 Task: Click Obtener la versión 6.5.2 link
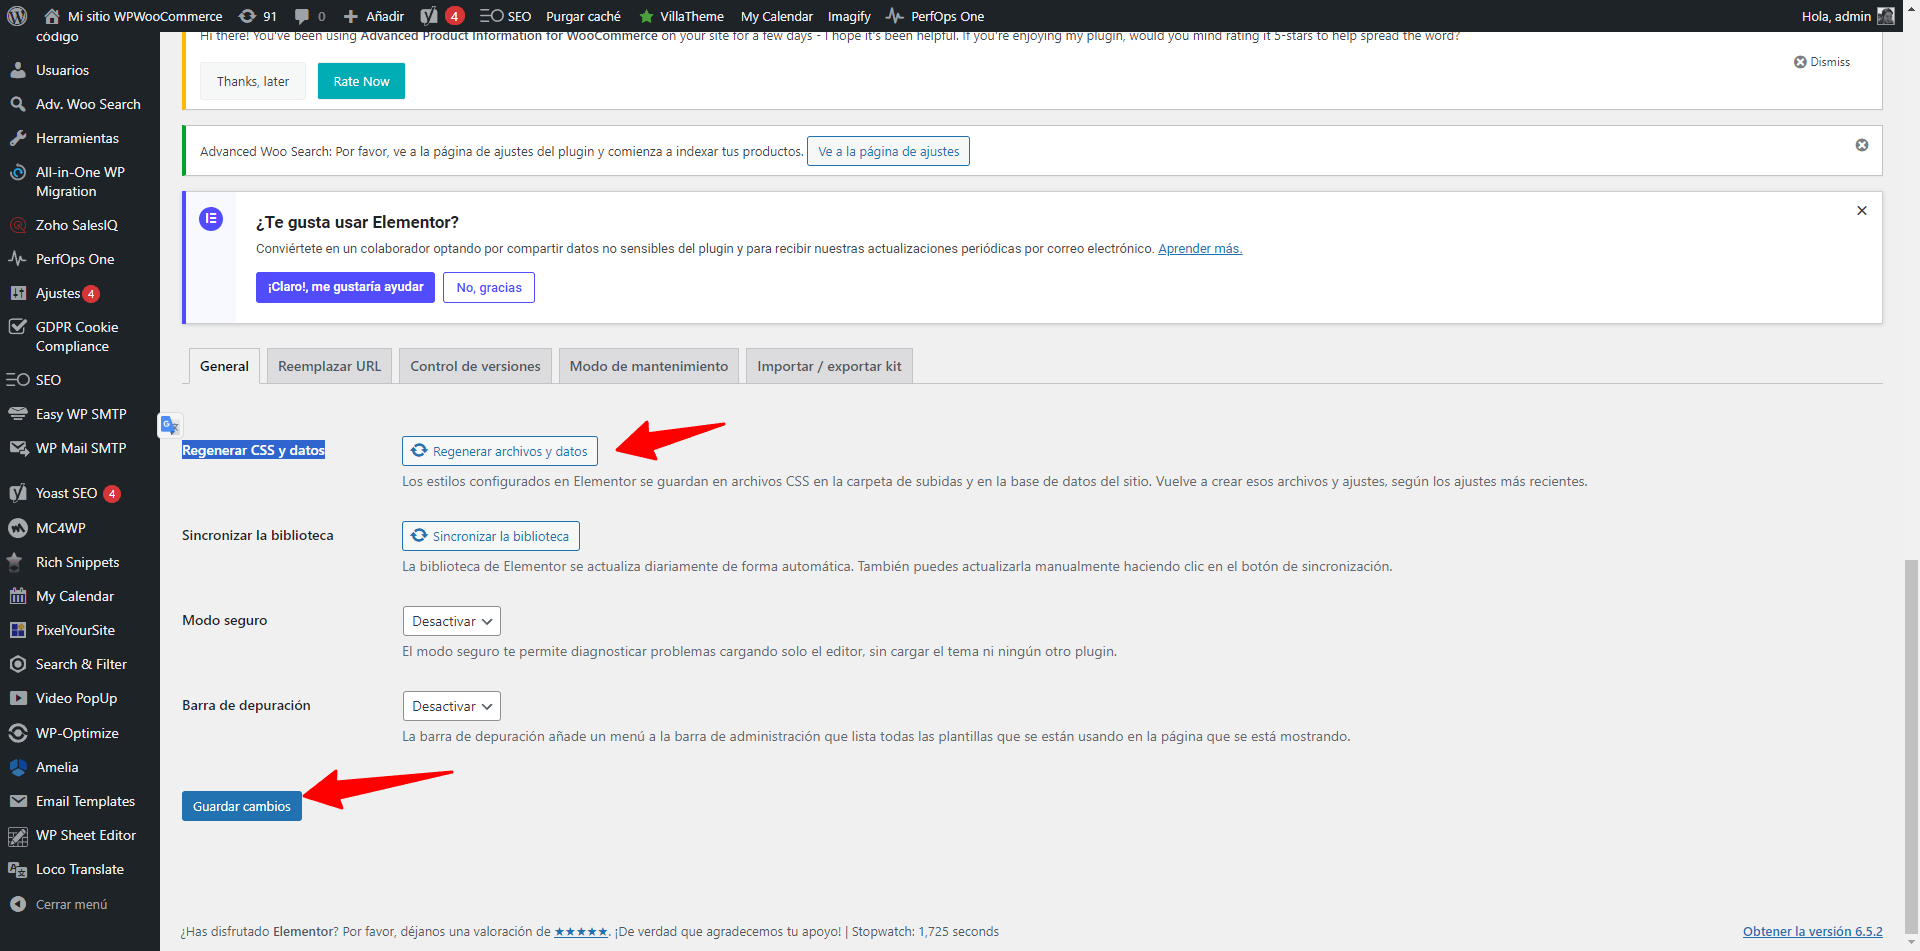point(1812,932)
